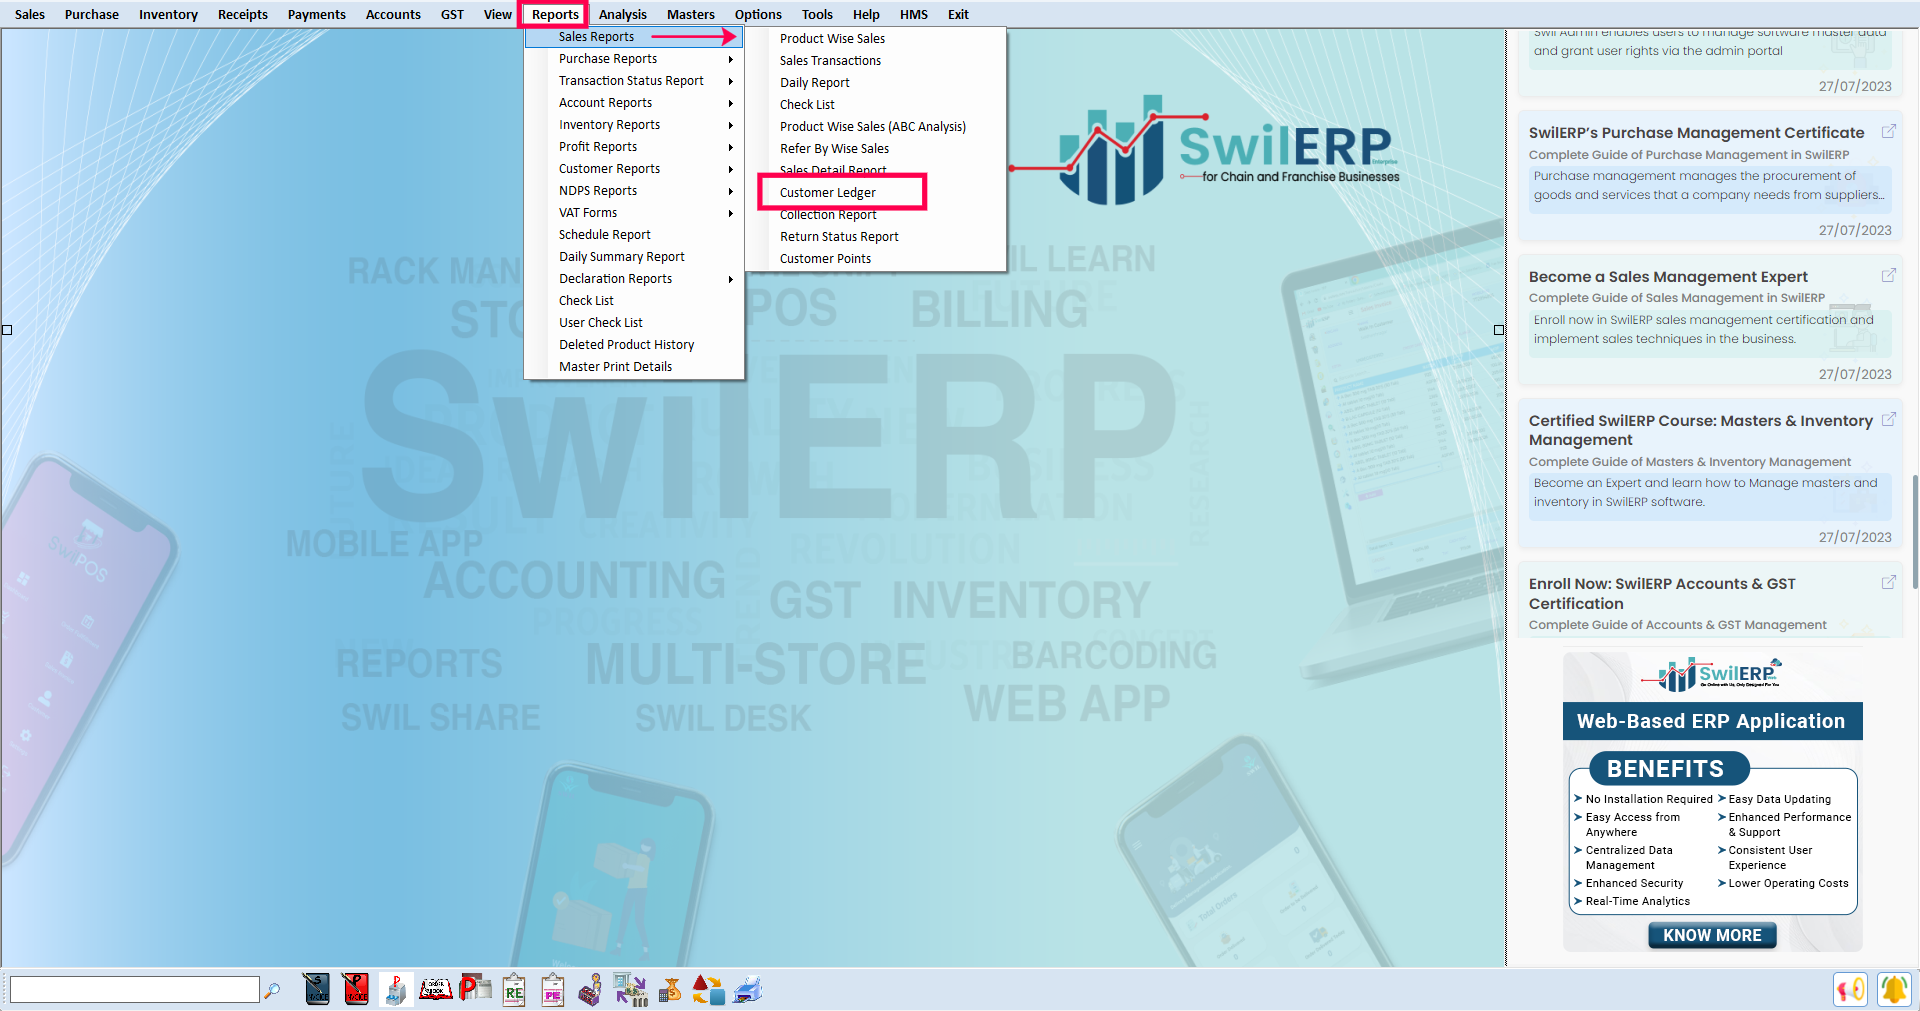Screen dimensions: 1920x1011
Task: Open external link icon for Accounts & GST Certification
Action: [1888, 583]
